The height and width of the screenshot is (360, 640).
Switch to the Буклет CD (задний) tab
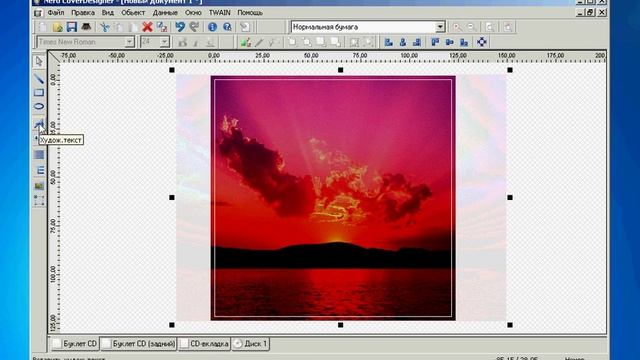tap(139, 344)
